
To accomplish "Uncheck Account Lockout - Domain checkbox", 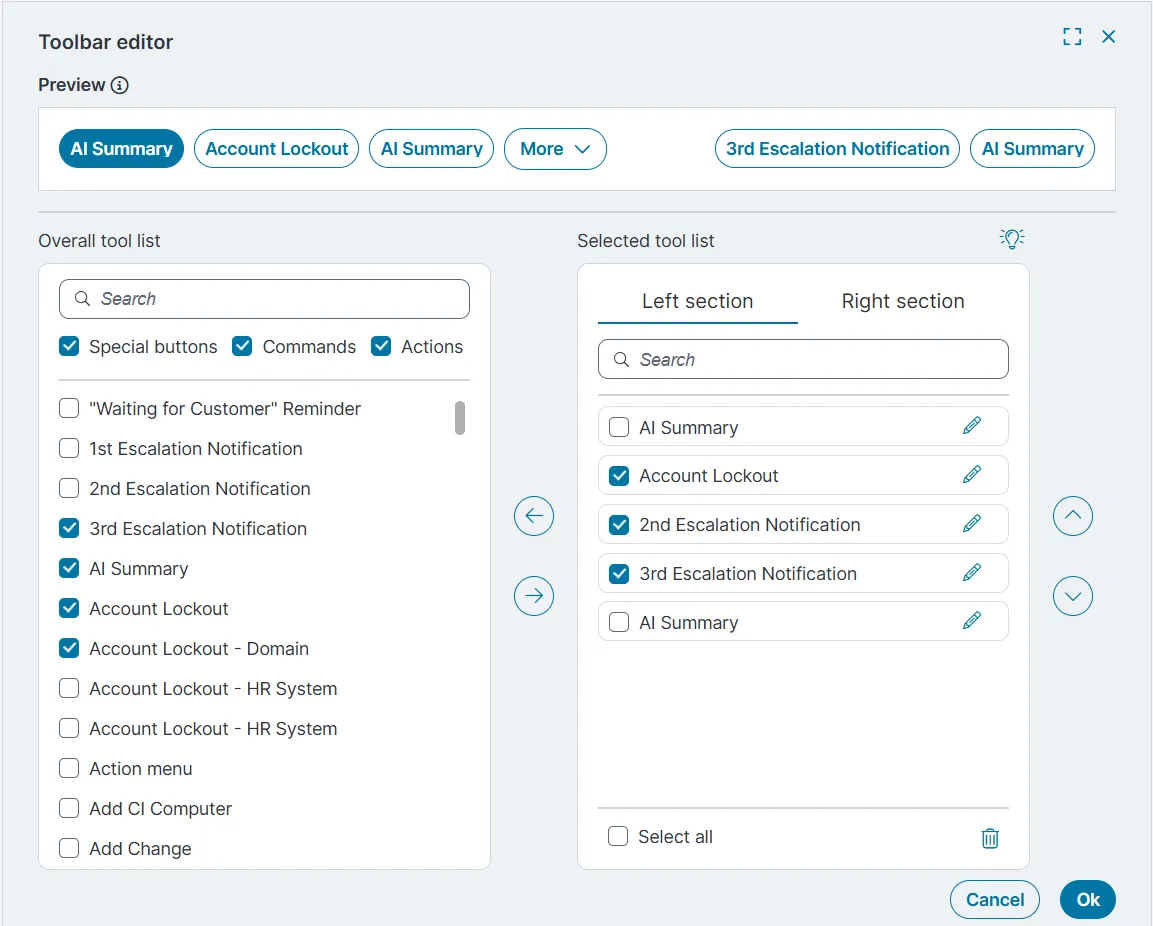I will point(69,648).
